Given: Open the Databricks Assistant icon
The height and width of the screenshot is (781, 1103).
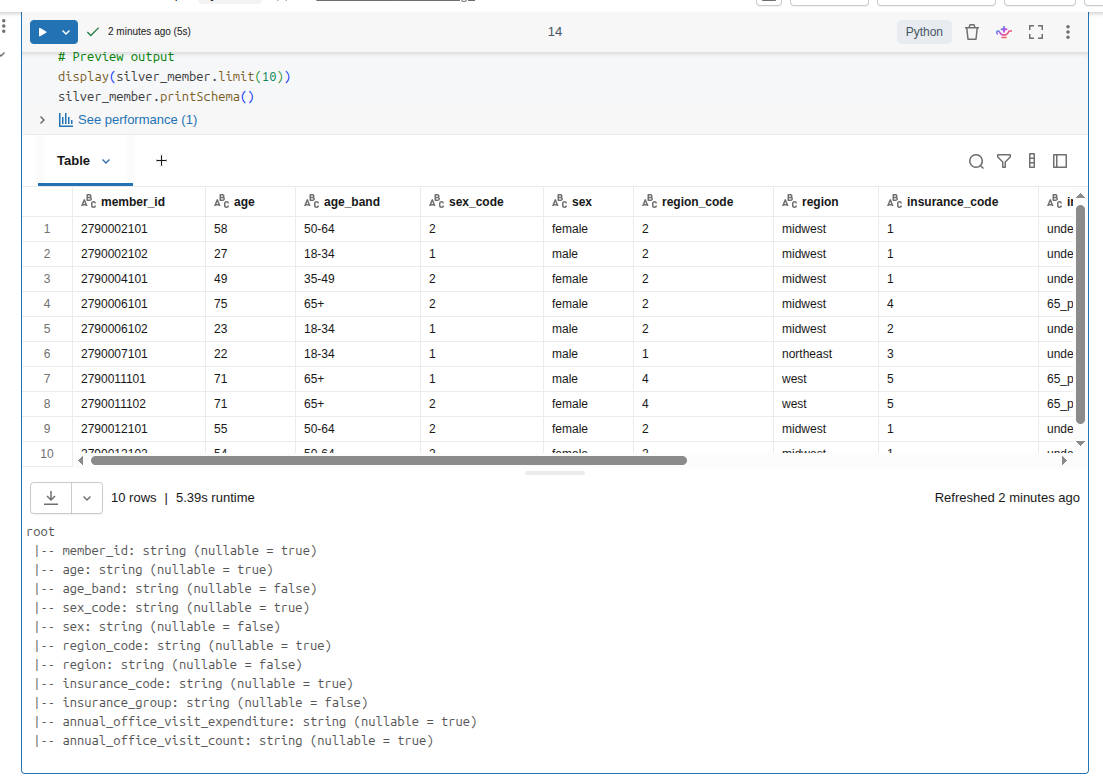Looking at the screenshot, I should pos(1003,32).
